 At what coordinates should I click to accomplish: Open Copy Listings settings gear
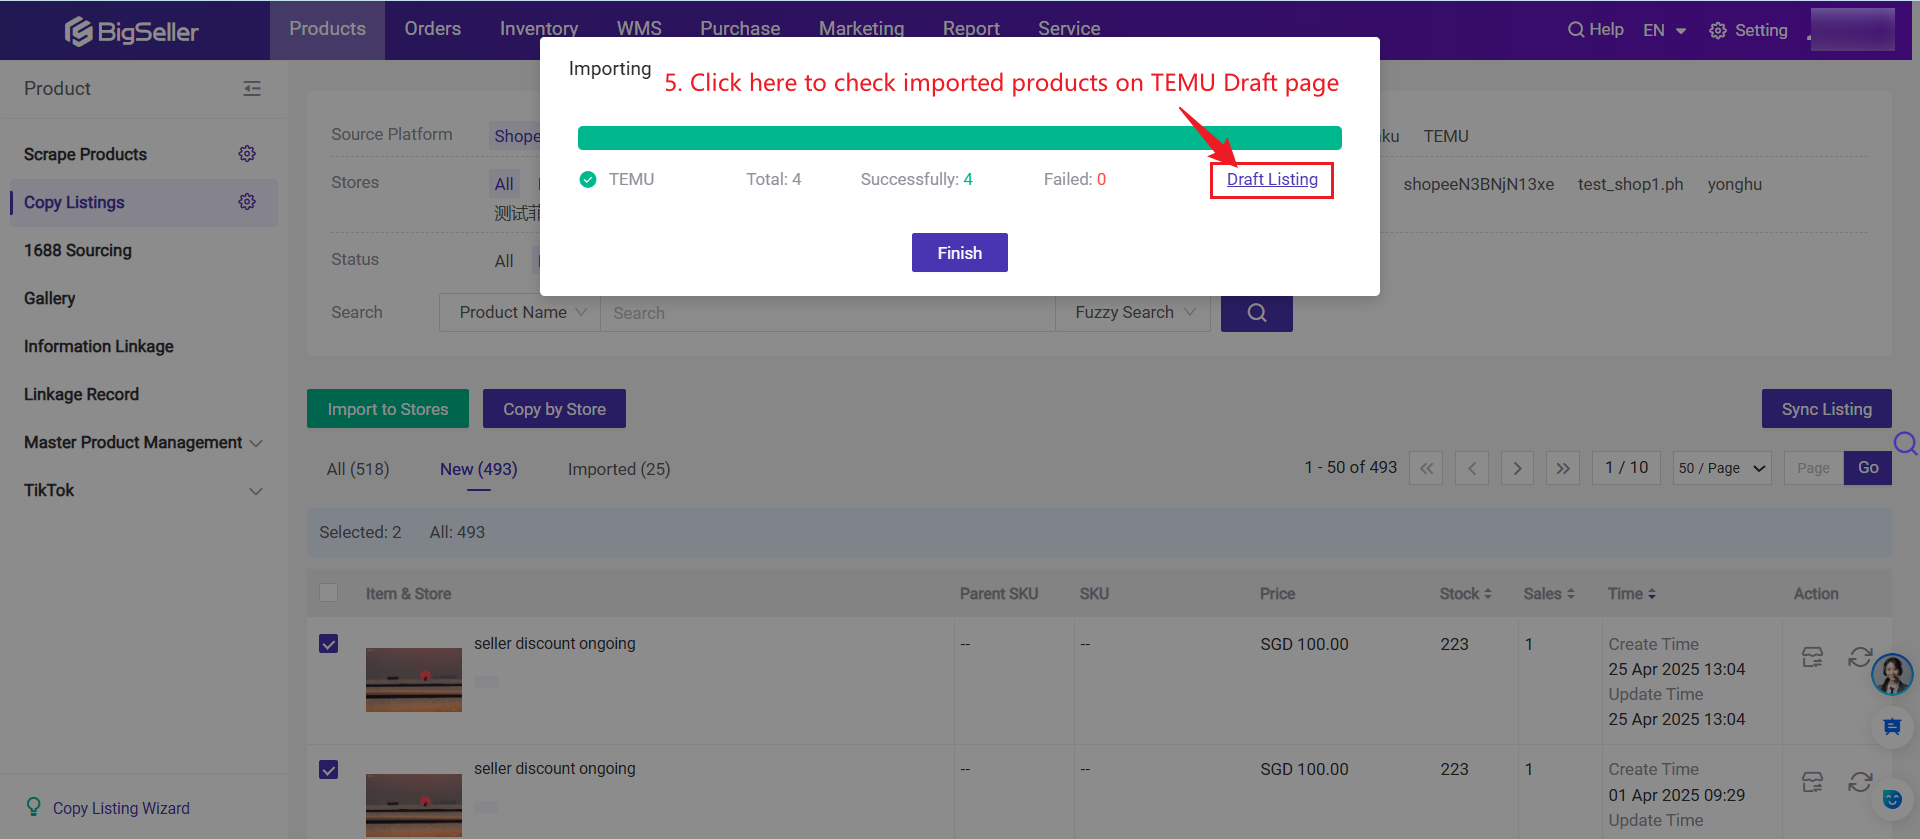pos(247,202)
